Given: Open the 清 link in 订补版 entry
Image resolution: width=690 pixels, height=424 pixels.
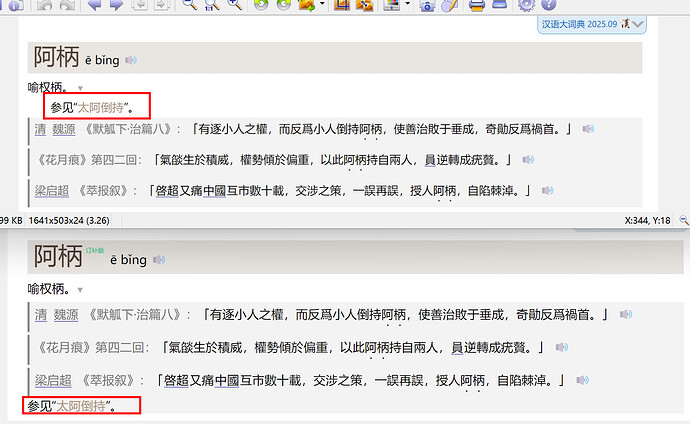Looking at the screenshot, I should tap(41, 315).
